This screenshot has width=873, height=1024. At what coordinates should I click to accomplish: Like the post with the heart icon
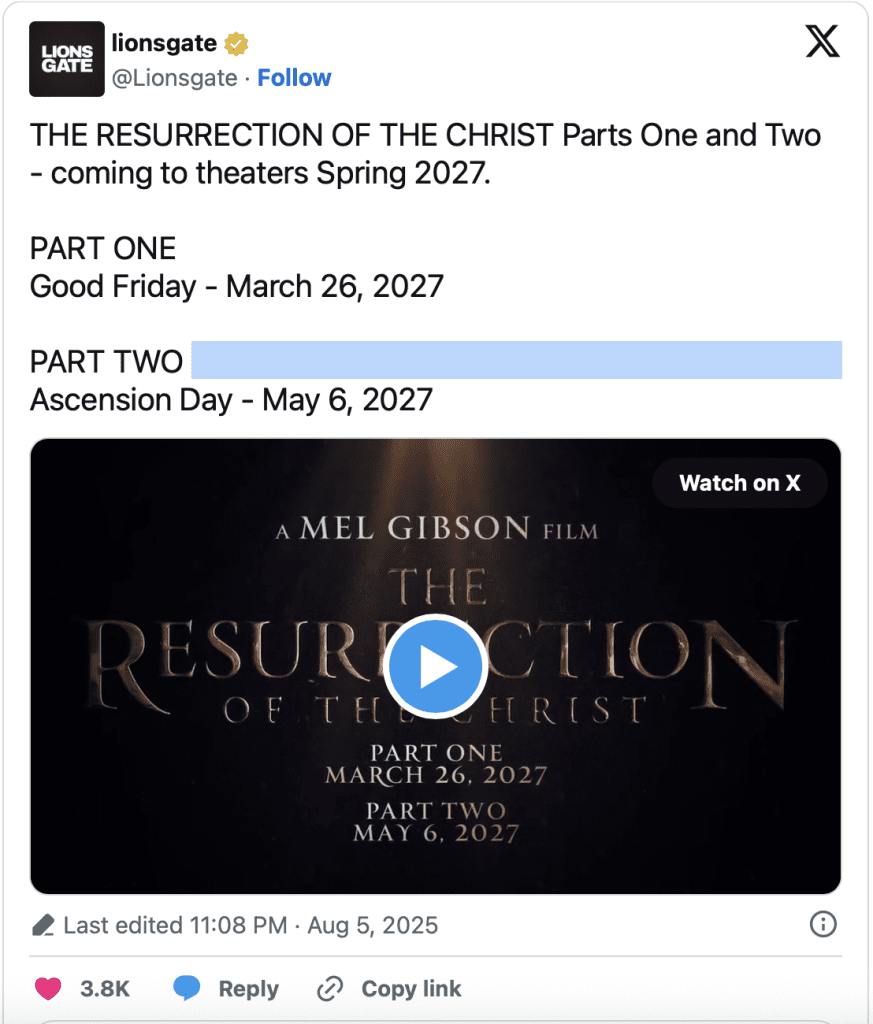click(x=48, y=989)
